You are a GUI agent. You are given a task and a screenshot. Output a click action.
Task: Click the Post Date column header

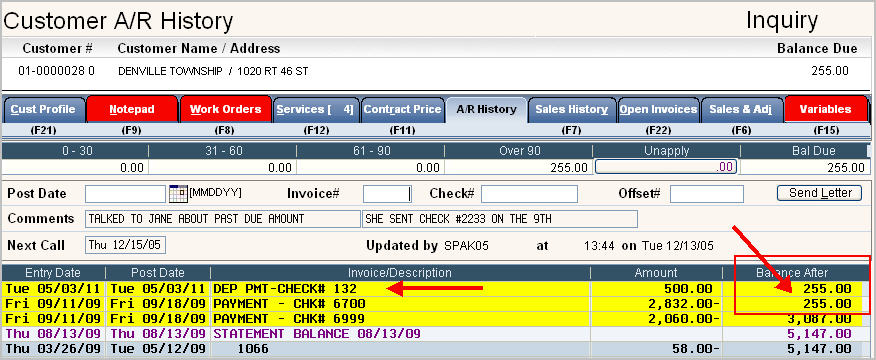pos(158,273)
